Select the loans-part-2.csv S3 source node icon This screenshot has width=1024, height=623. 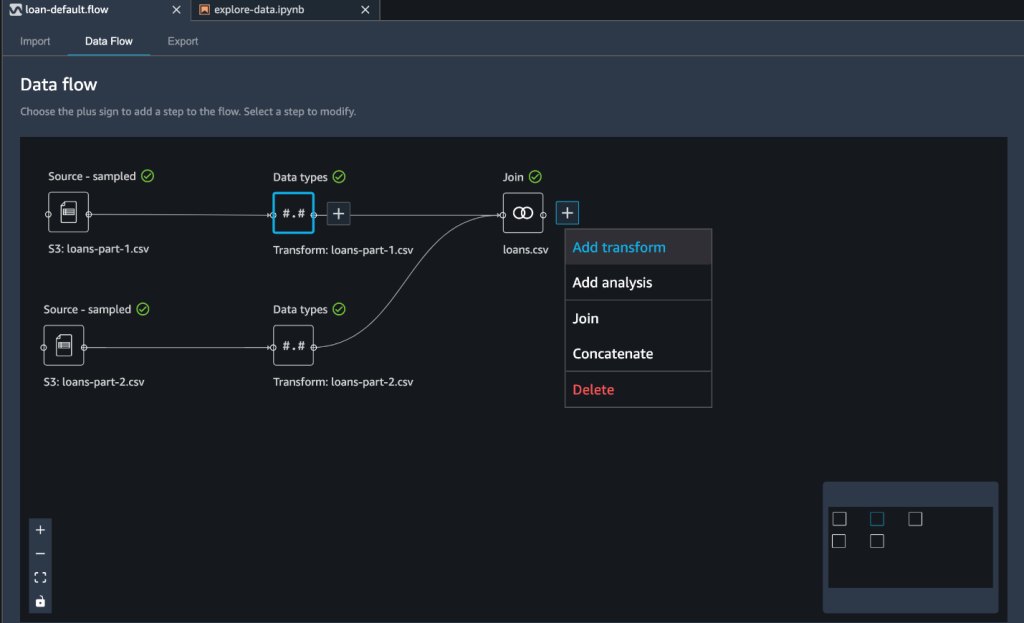point(64,346)
